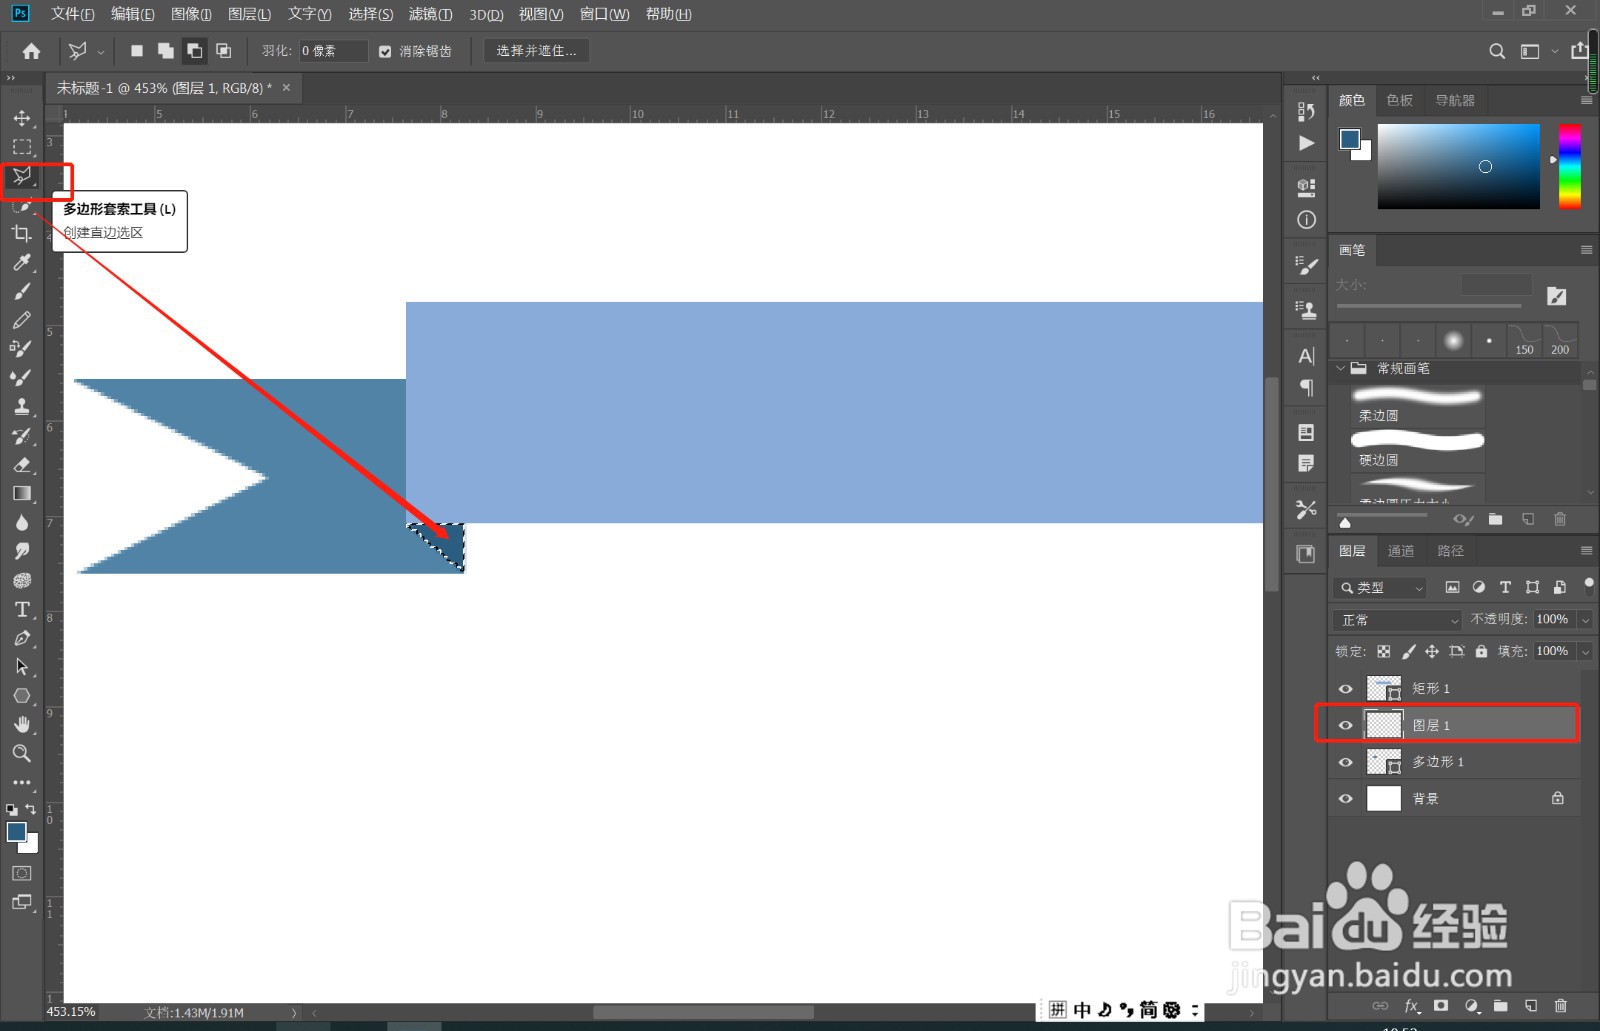Select the Eyedropper tool
1600x1031 pixels.
[22, 262]
